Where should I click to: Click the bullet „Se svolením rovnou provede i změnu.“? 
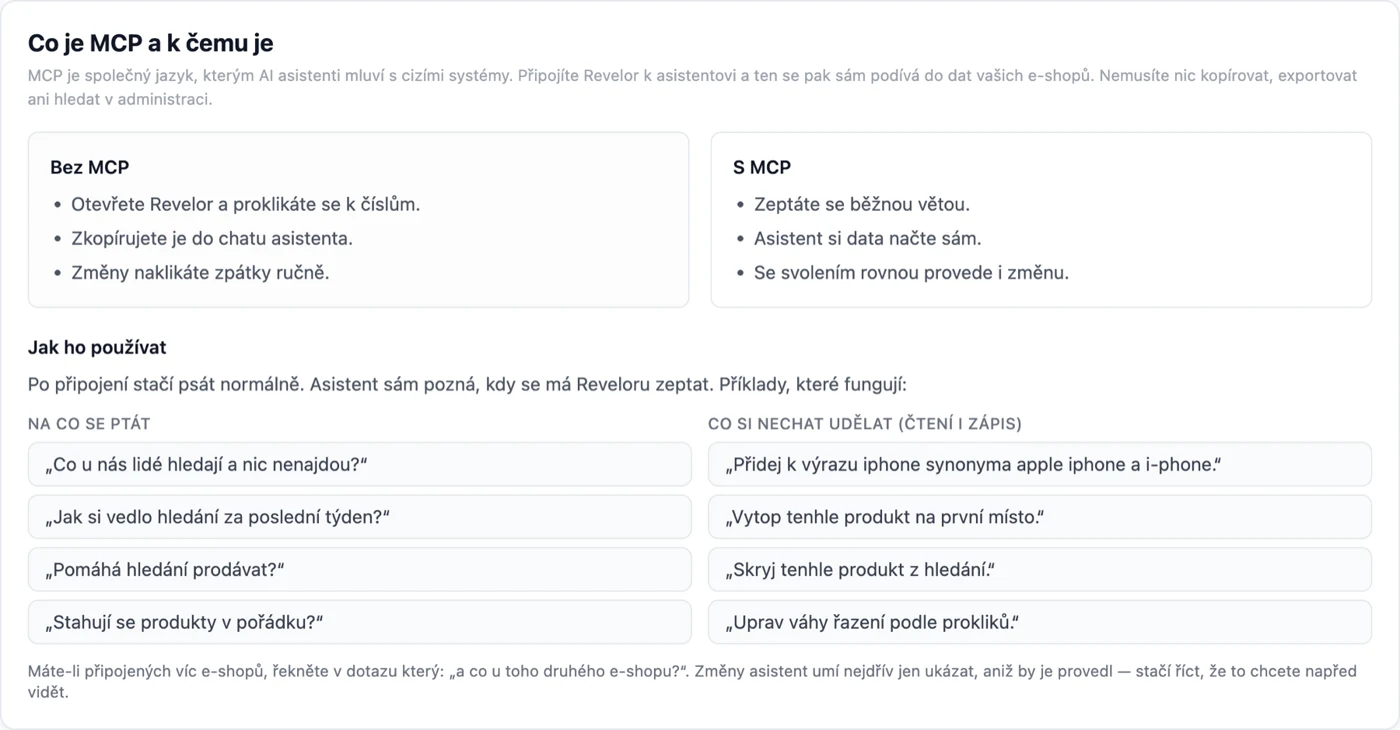911,273
